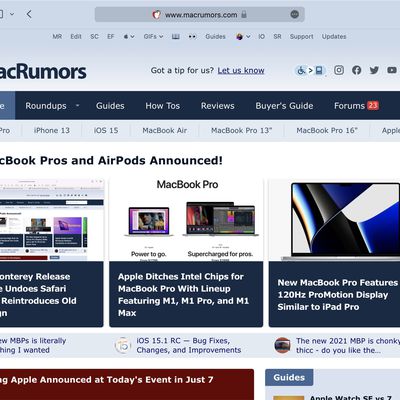Image resolution: width=400 pixels, height=400 pixels.
Task: Open the MacRumors Instagram icon
Action: tap(339, 70)
